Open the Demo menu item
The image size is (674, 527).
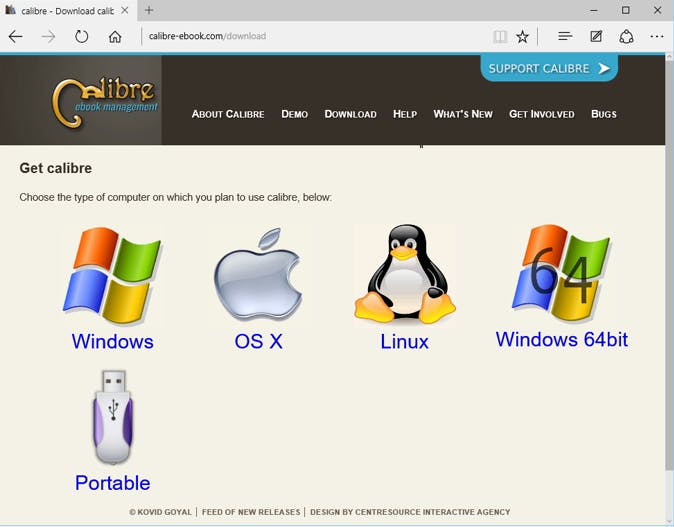294,114
